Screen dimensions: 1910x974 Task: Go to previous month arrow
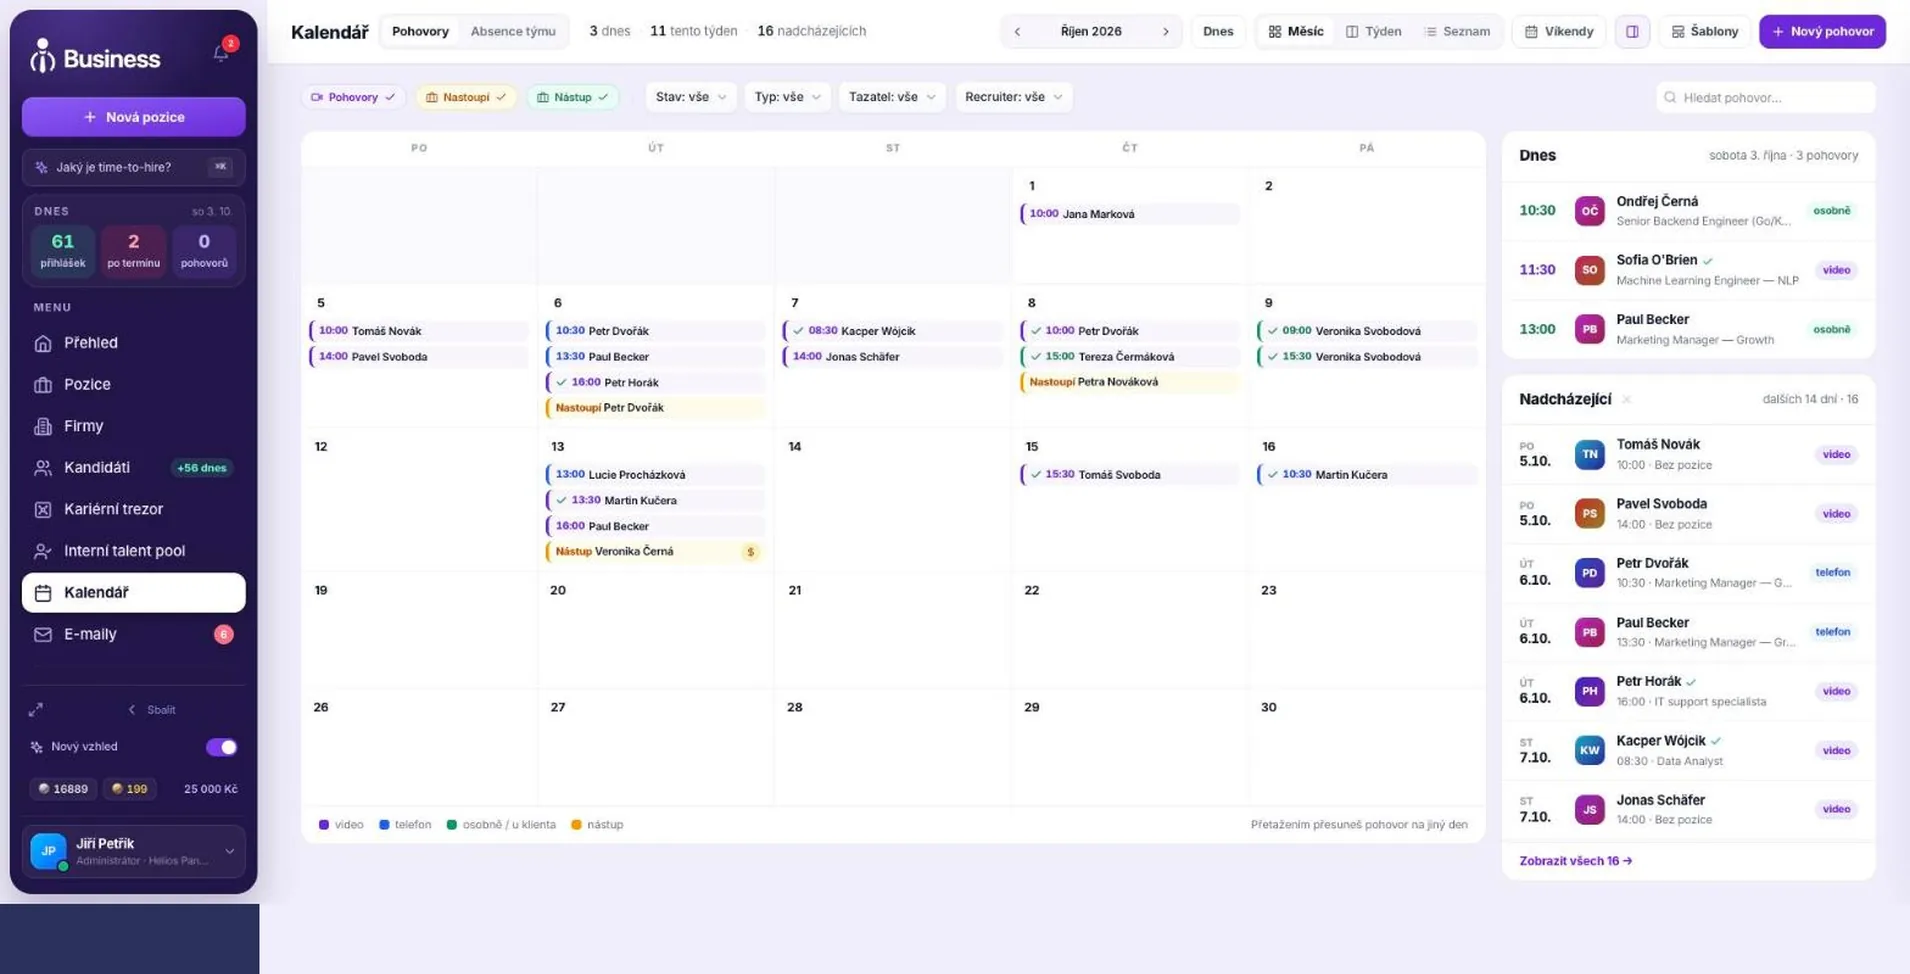(x=1017, y=32)
